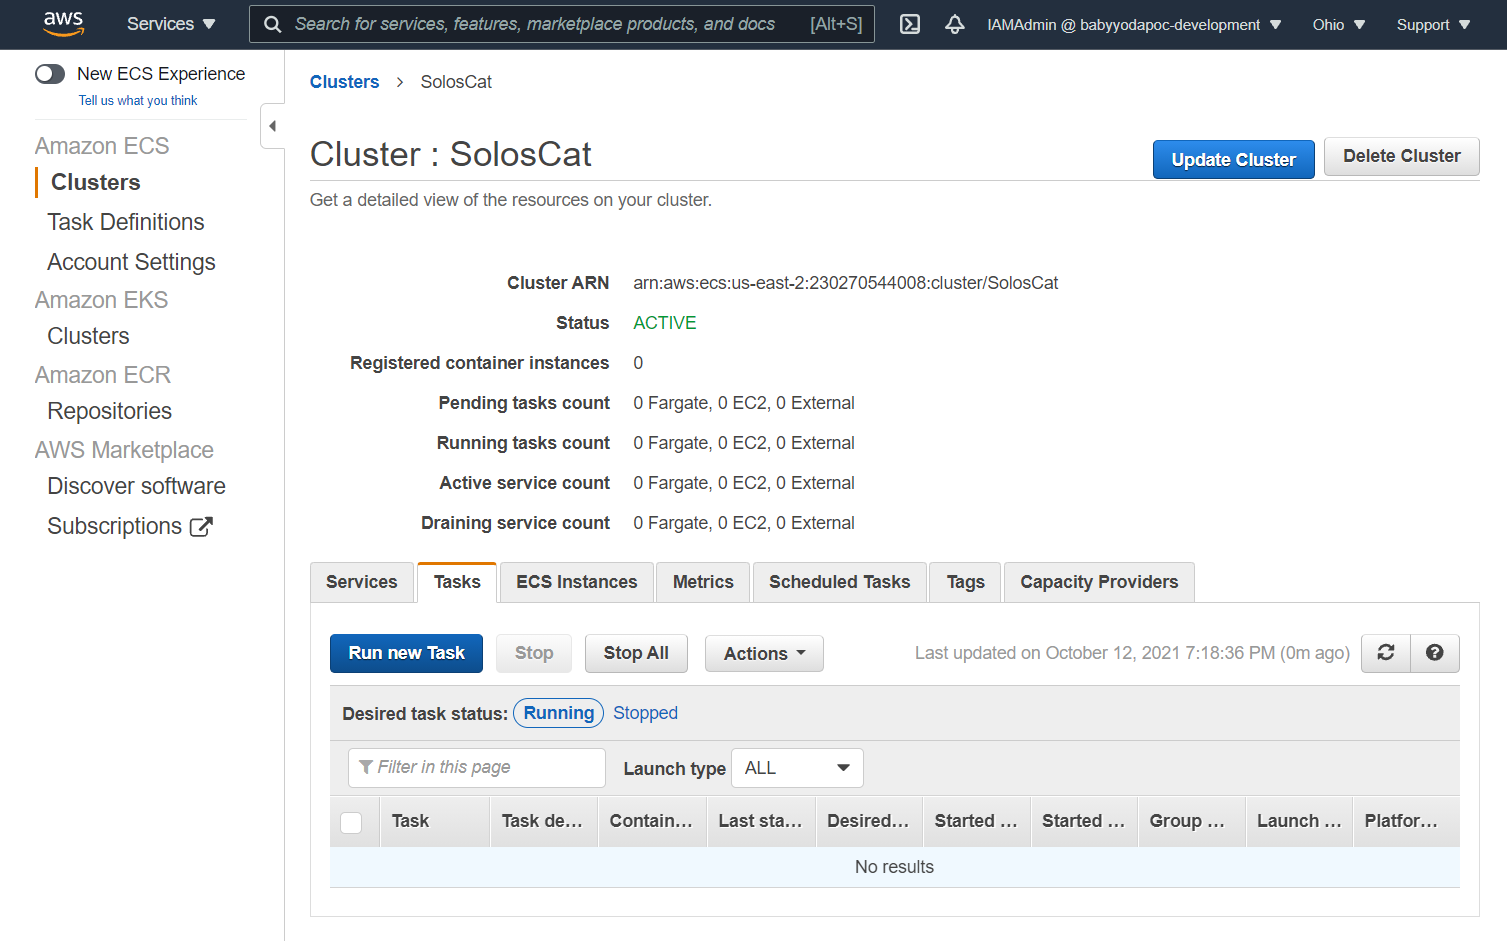Screen dimensions: 1507x941
Task: Check the select-all tasks checkbox
Action: tap(351, 822)
